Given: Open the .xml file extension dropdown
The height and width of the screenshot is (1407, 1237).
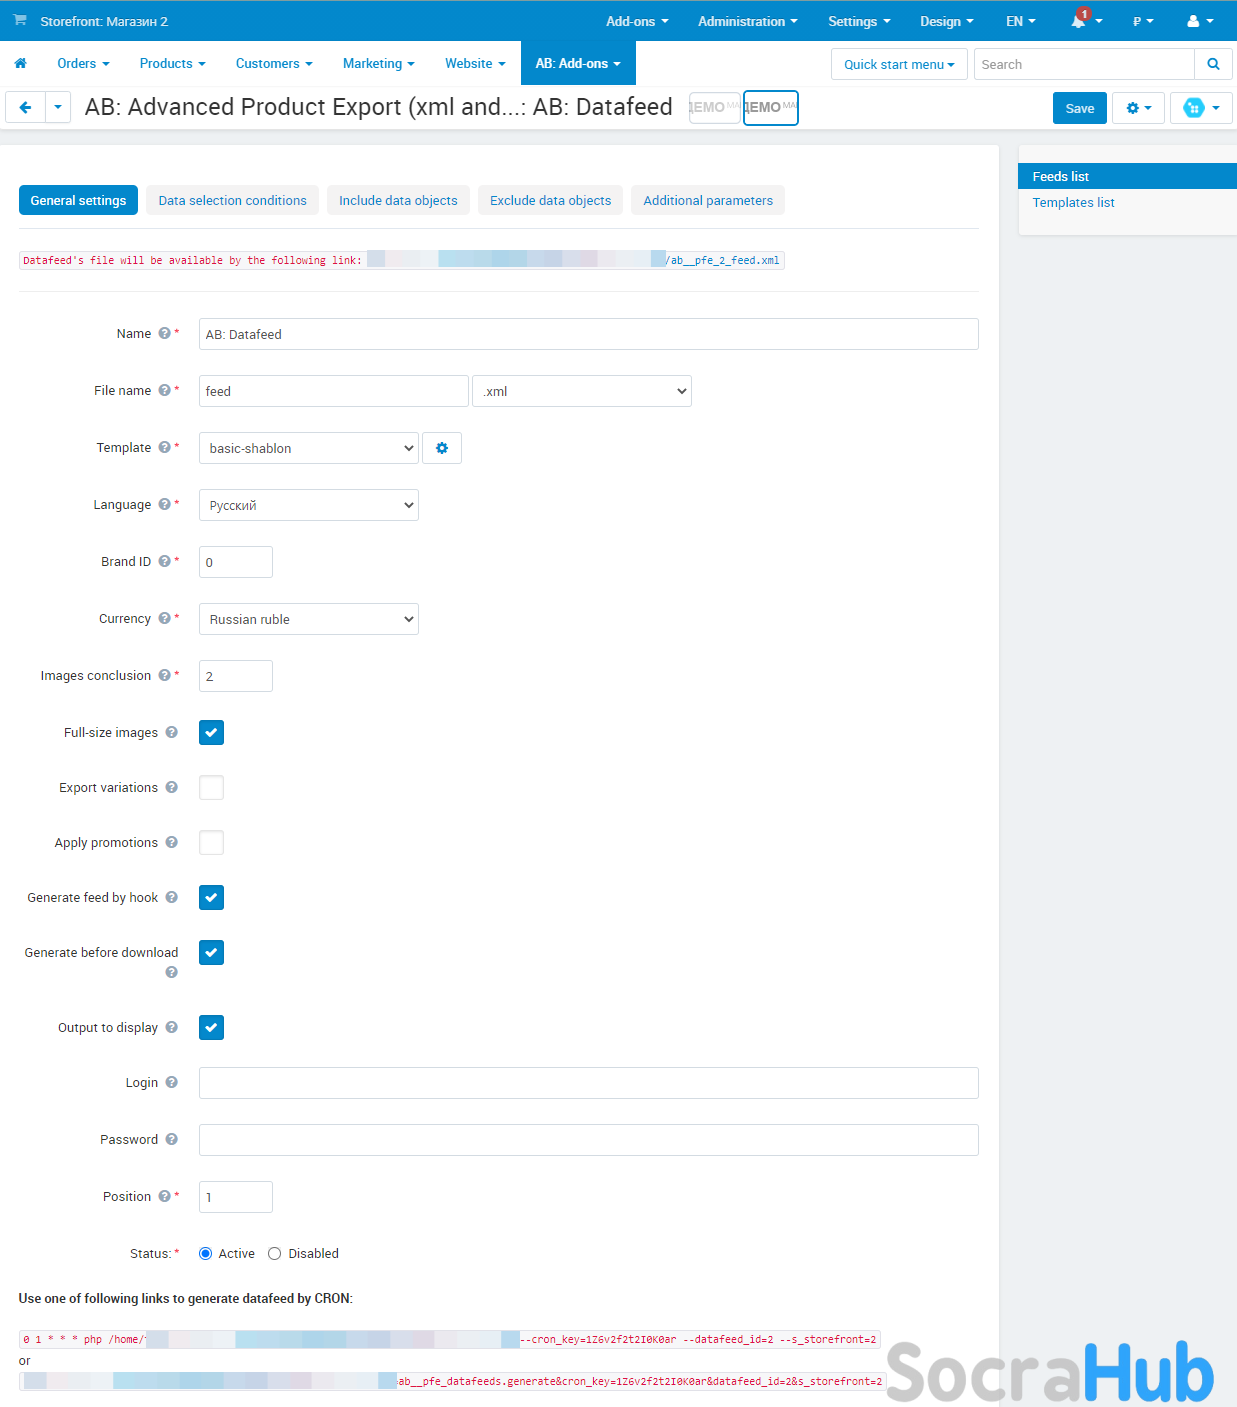Looking at the screenshot, I should (582, 391).
